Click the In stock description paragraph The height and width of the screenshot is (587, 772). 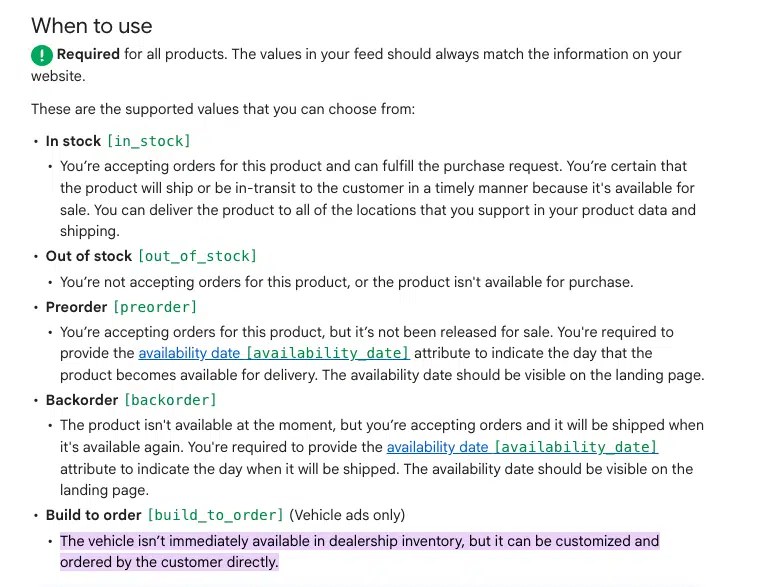tap(380, 198)
